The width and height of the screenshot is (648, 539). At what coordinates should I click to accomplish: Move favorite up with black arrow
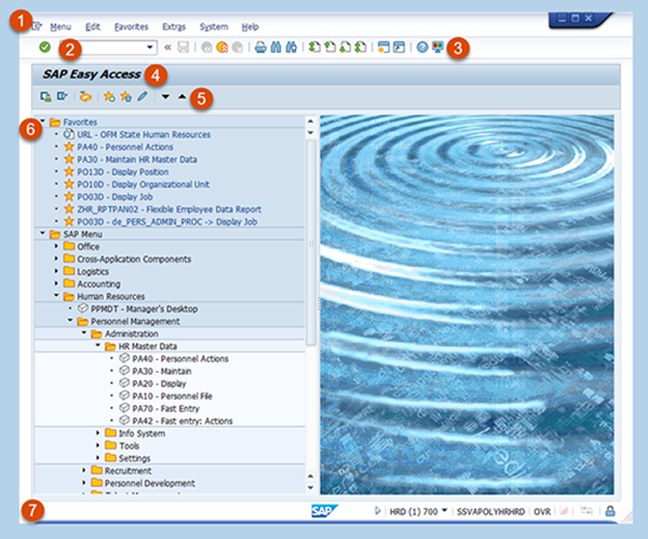click(x=182, y=97)
